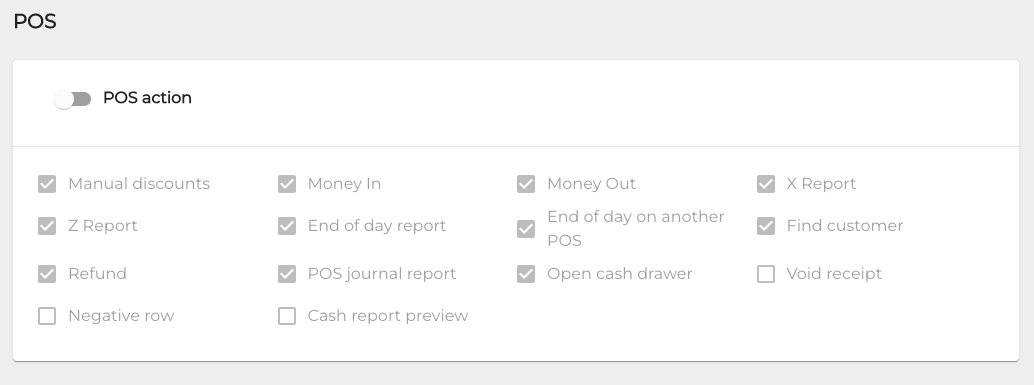Uncheck the End of day report checkbox
Image resolution: width=1034 pixels, height=385 pixels.
coord(287,226)
